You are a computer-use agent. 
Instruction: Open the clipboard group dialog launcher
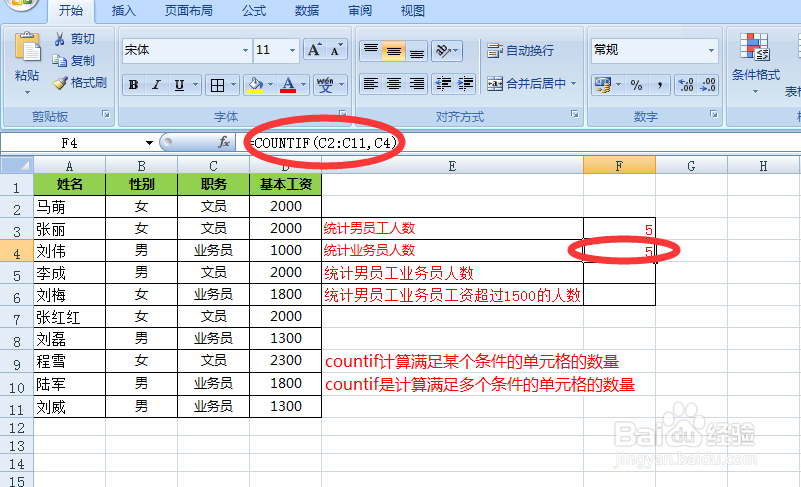(106, 114)
